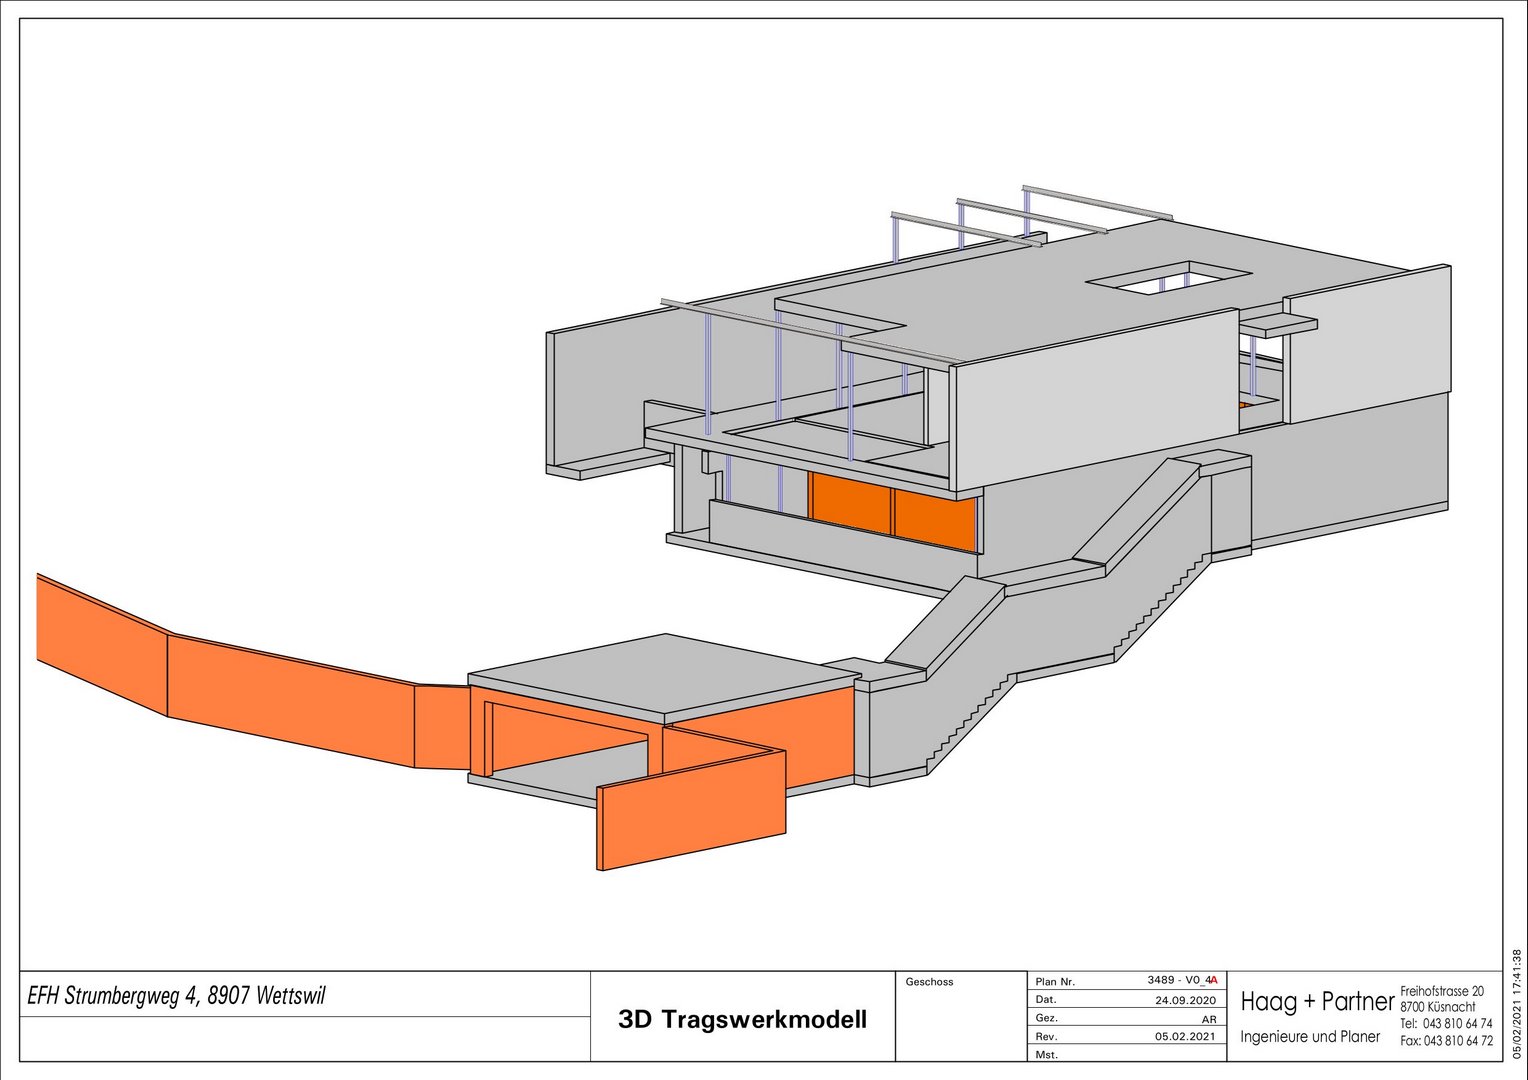Select the flat carport roof slab
This screenshot has height=1080, width=1528.
point(665,677)
